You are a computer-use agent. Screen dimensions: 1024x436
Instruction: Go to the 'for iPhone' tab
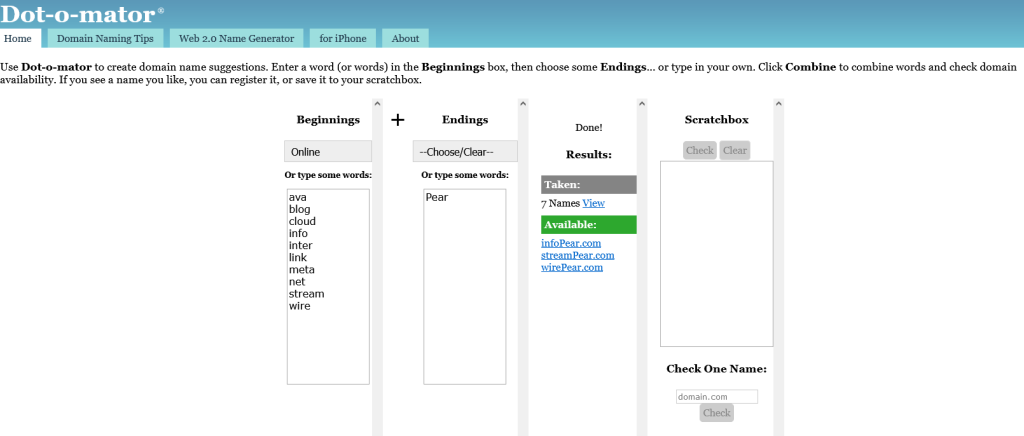click(x=343, y=39)
